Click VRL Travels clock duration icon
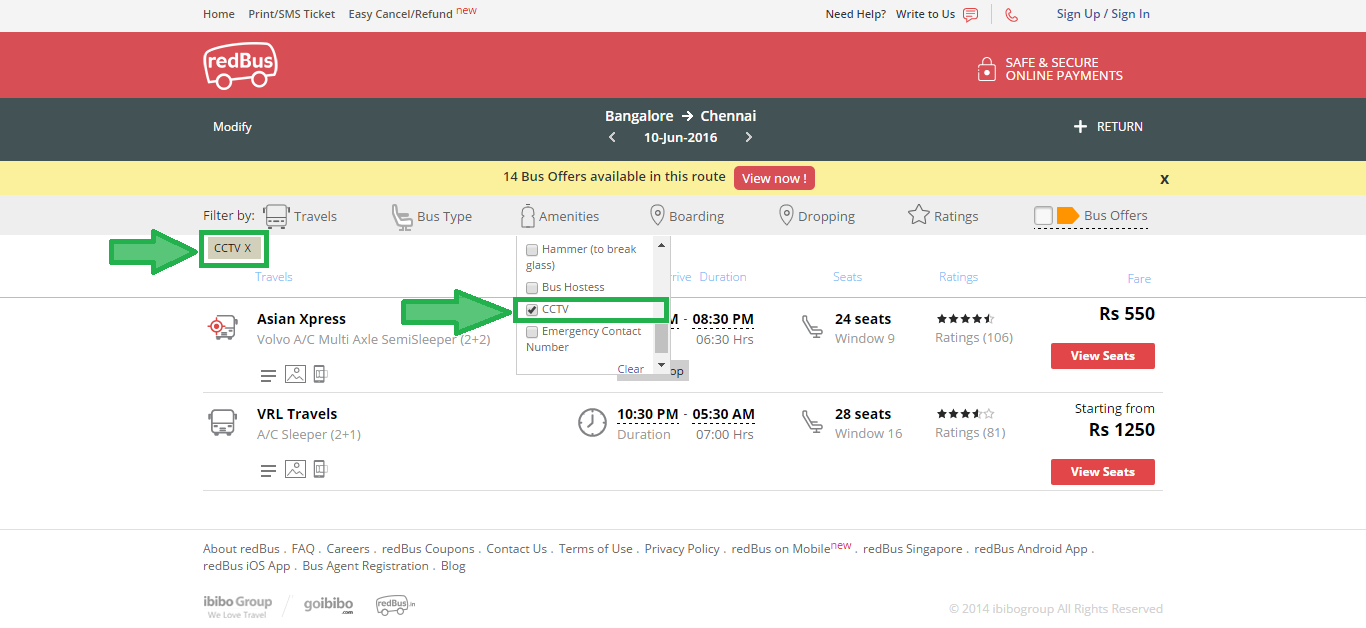 [x=593, y=422]
